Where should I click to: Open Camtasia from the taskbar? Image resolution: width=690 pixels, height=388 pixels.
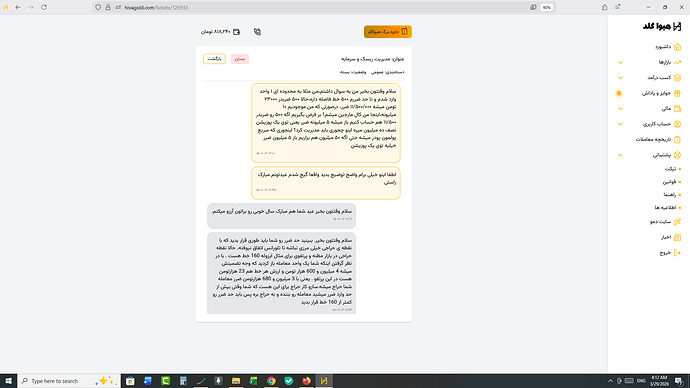[x=165, y=381]
